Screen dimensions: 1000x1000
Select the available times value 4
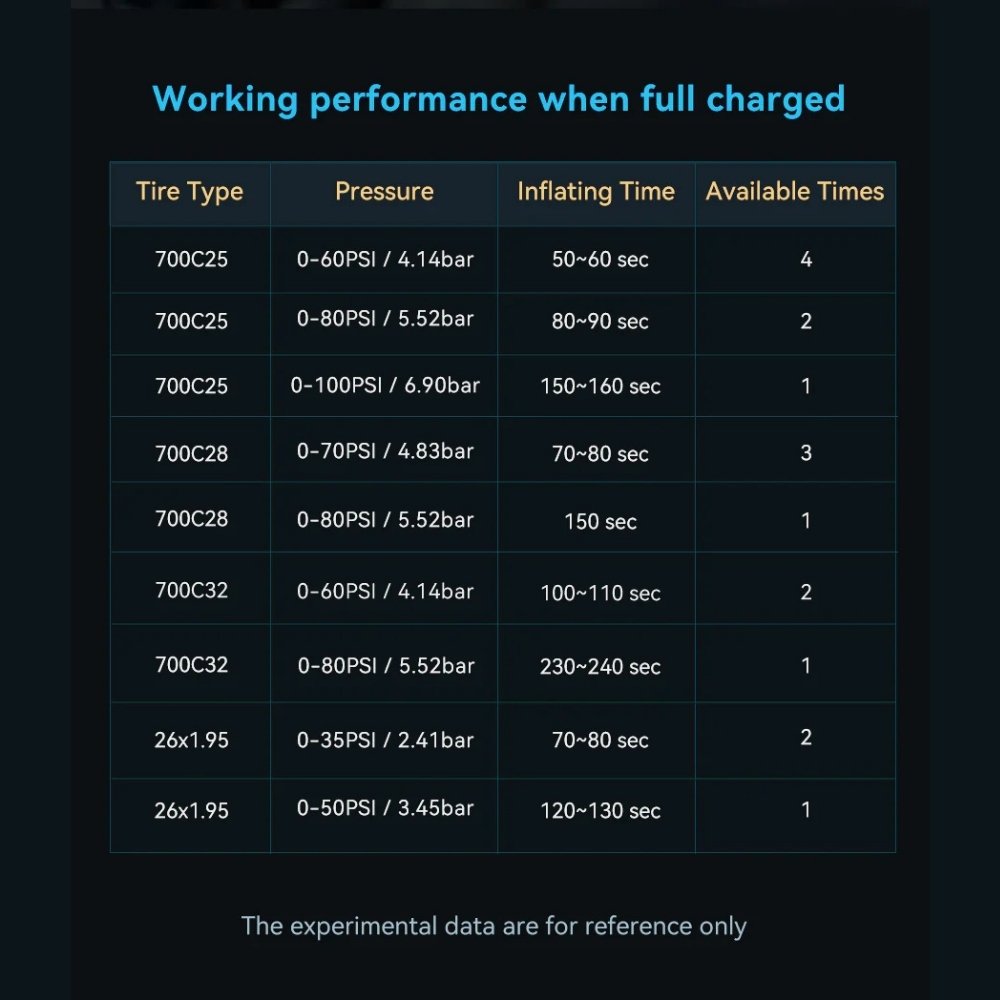tap(806, 260)
